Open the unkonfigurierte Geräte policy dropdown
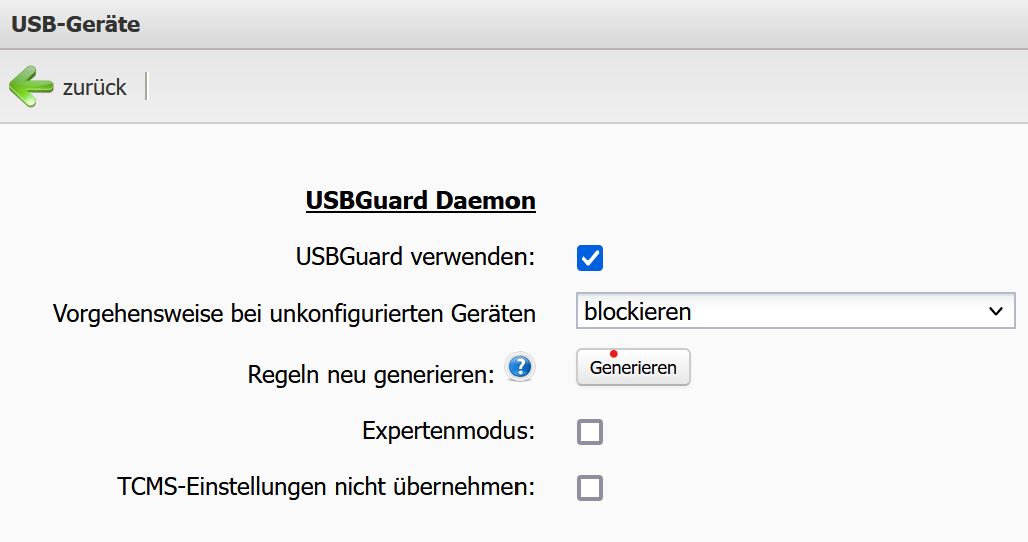This screenshot has width=1028, height=542. pyautogui.click(x=795, y=311)
